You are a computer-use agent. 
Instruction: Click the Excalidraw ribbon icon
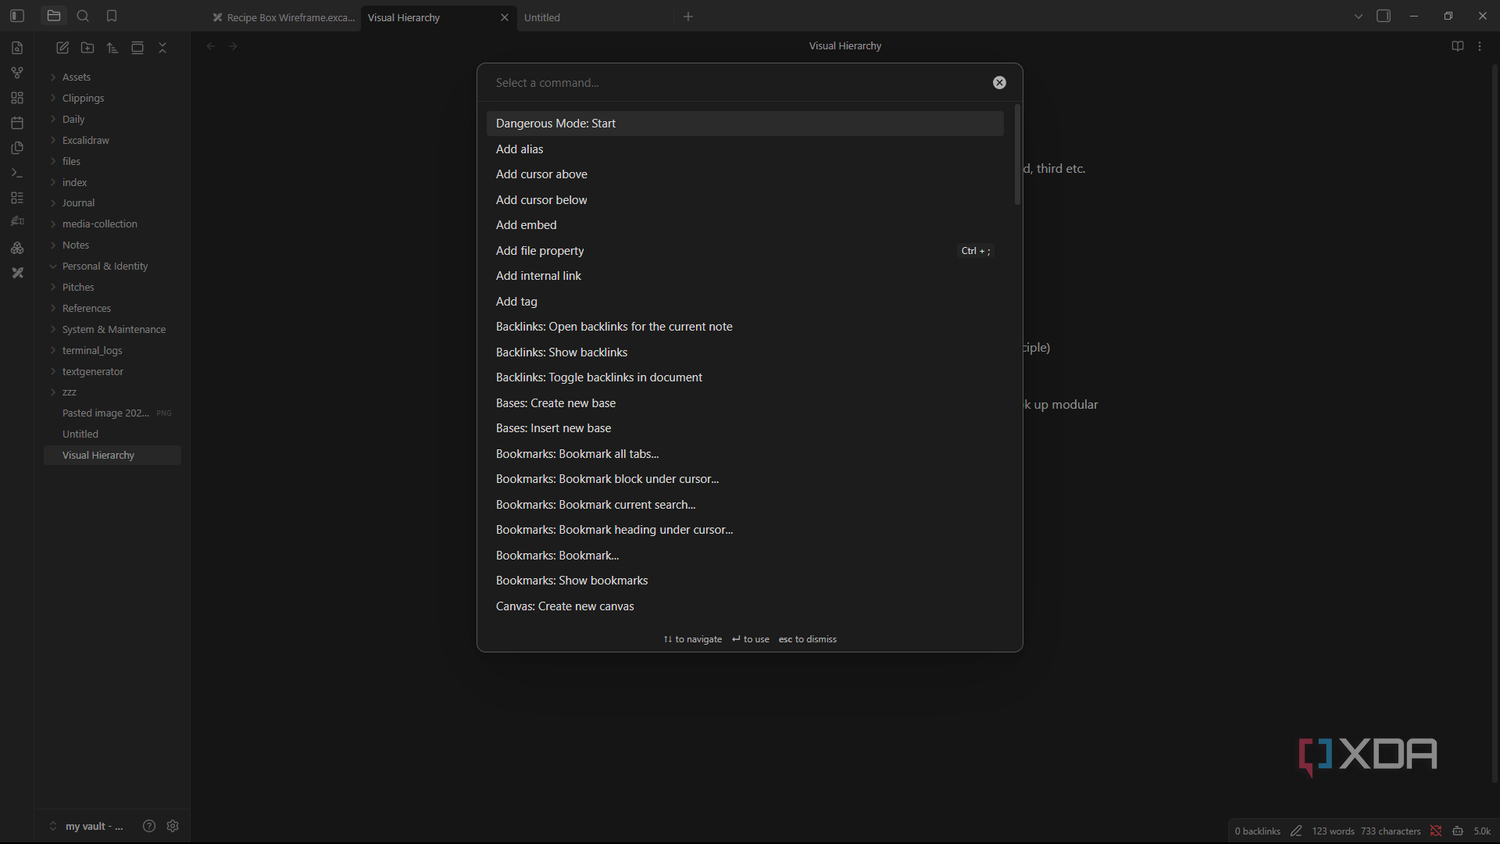pos(17,272)
